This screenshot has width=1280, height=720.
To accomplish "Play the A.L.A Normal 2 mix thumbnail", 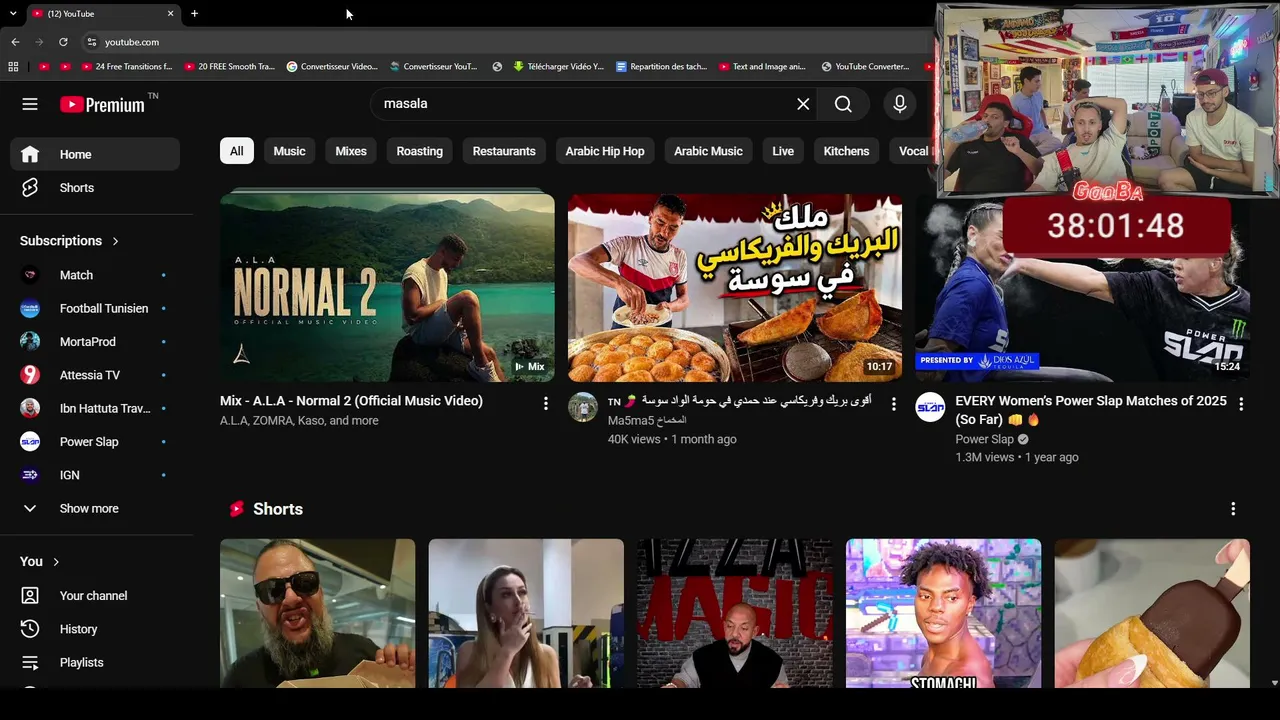I will [387, 288].
